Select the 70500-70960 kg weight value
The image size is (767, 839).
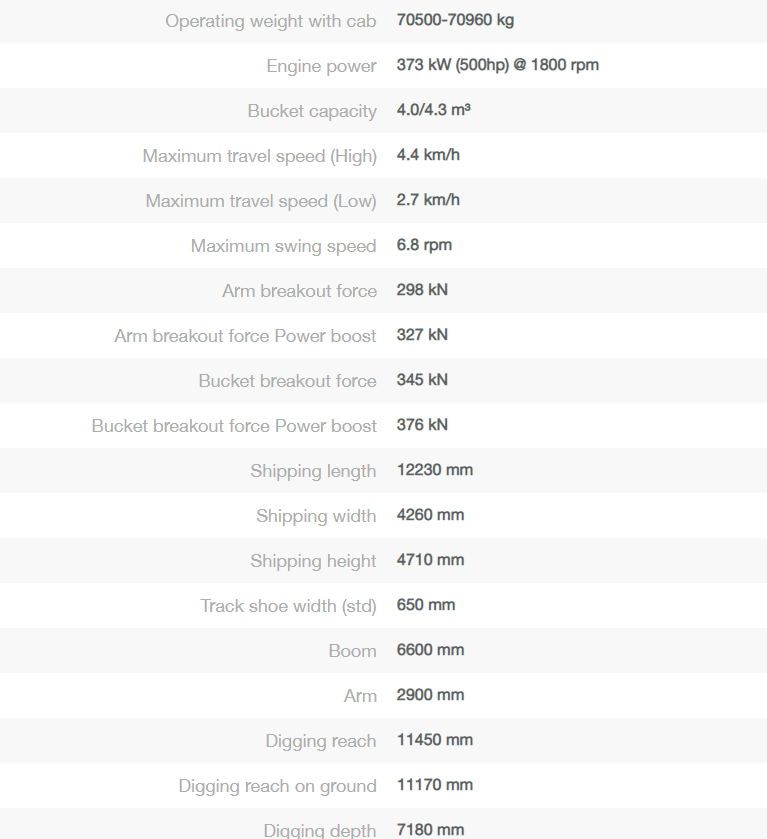(455, 20)
